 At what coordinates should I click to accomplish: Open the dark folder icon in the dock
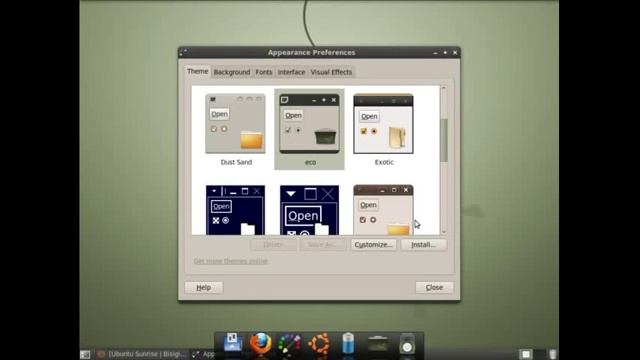point(378,344)
